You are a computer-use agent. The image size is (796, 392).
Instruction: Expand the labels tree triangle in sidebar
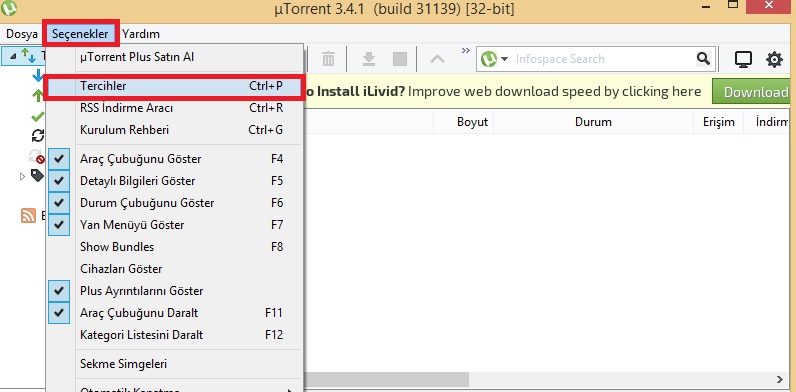coord(22,176)
